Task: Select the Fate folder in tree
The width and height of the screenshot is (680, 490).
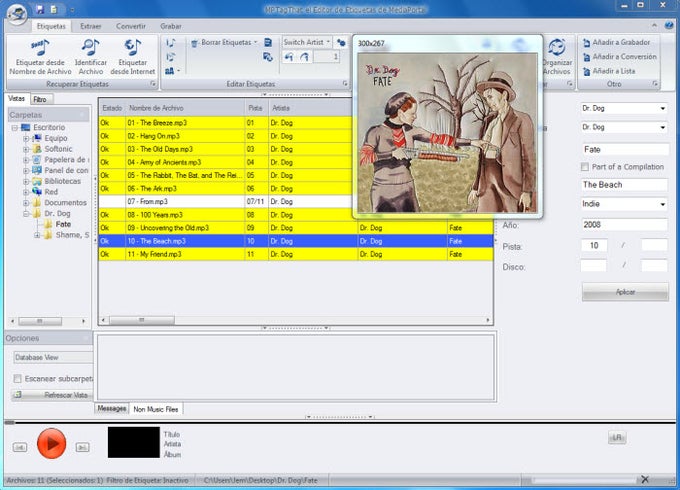Action: click(x=63, y=224)
